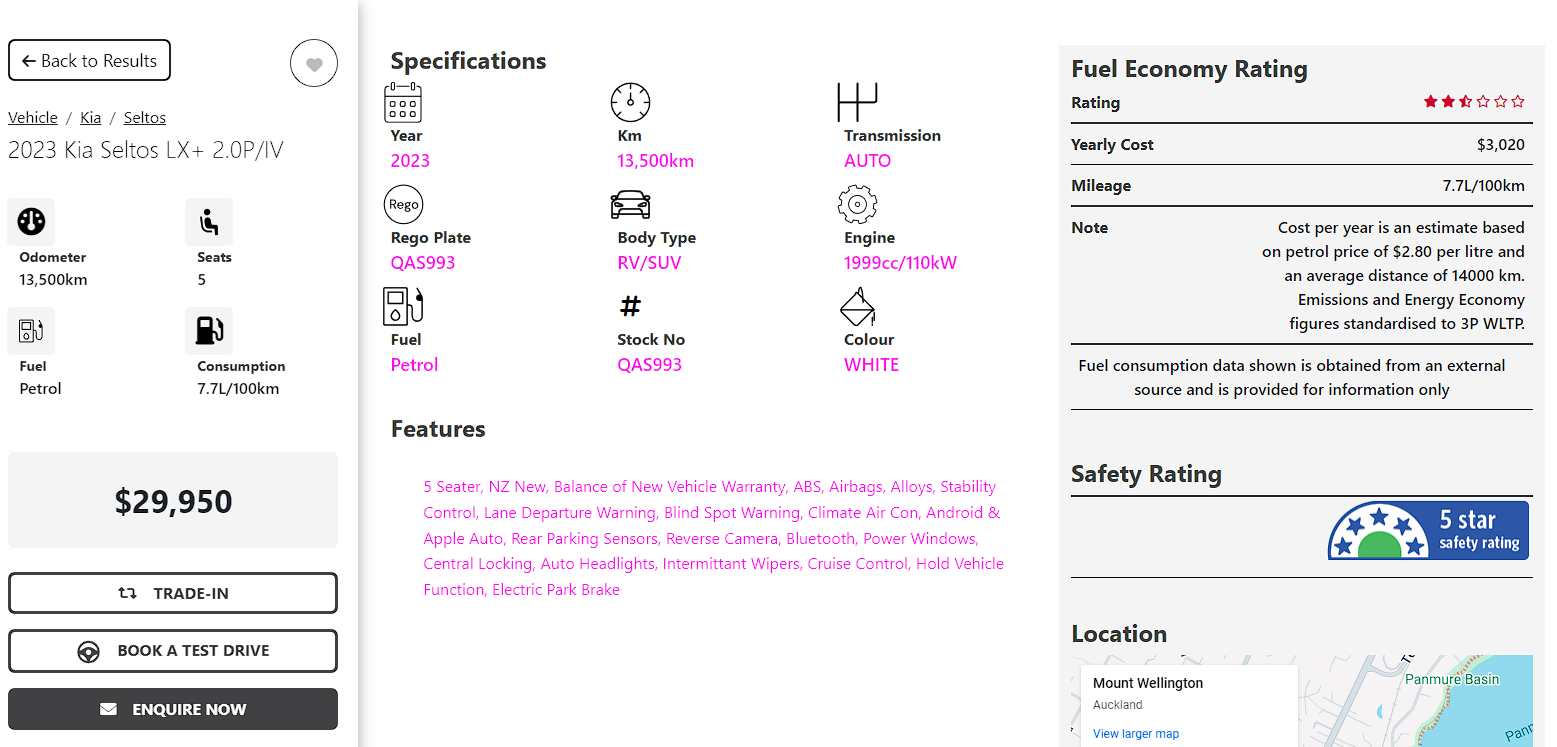Click the Panmure Basin map label
Viewport: 1557px width, 747px height.
tap(1452, 679)
